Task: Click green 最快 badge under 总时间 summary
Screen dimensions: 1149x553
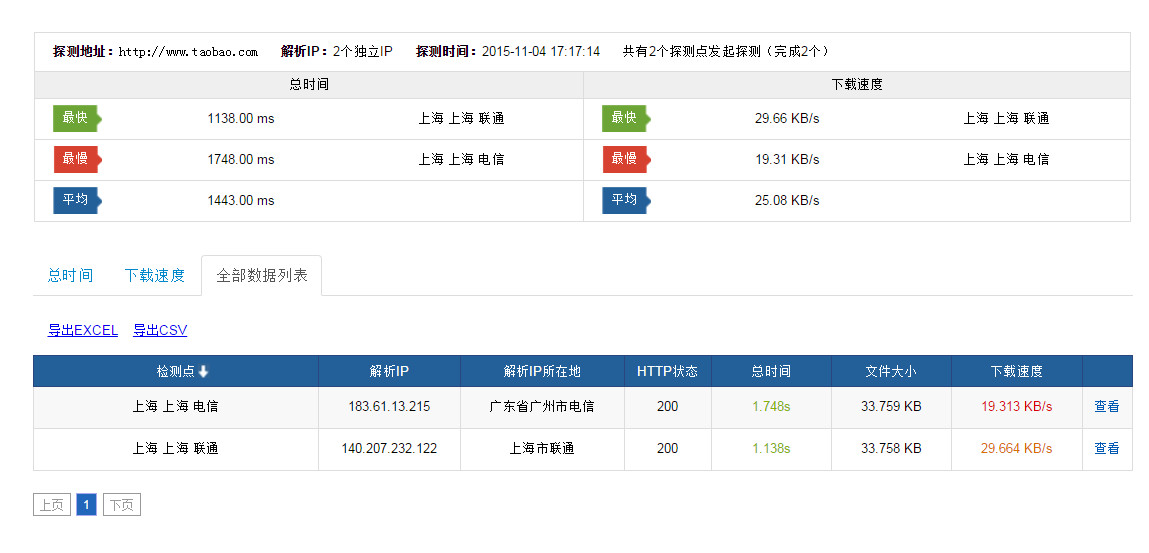Action: pos(76,118)
